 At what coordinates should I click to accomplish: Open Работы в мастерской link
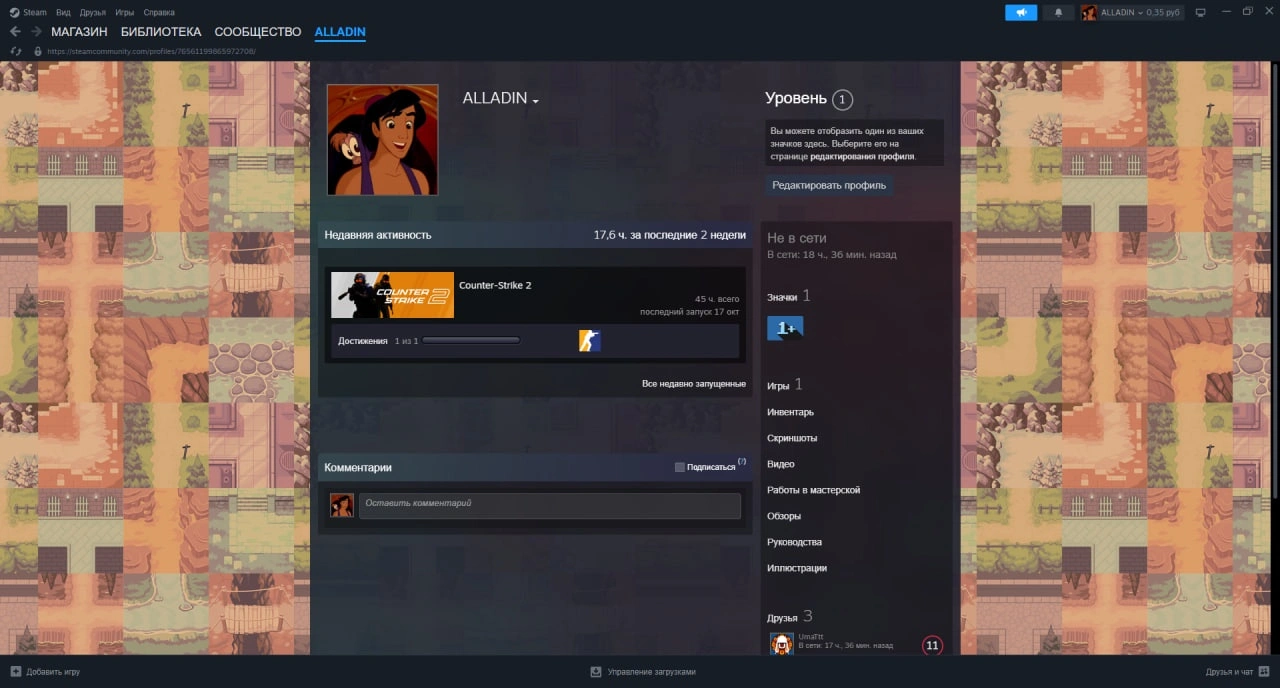coord(813,490)
